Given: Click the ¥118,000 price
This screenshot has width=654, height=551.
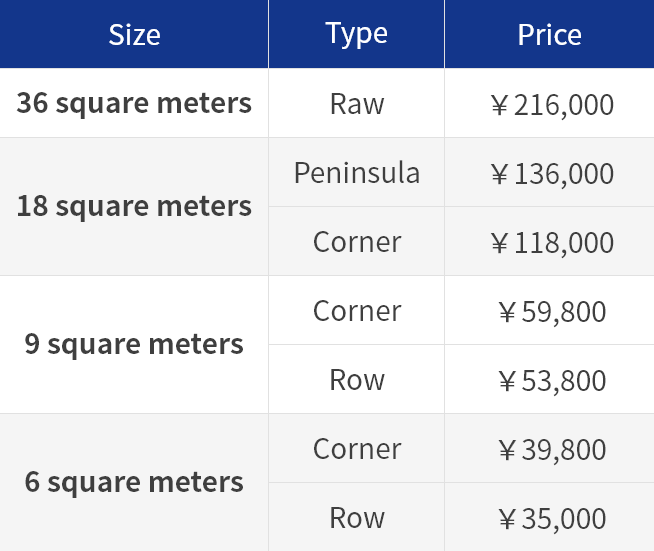Looking at the screenshot, I should [x=552, y=243].
